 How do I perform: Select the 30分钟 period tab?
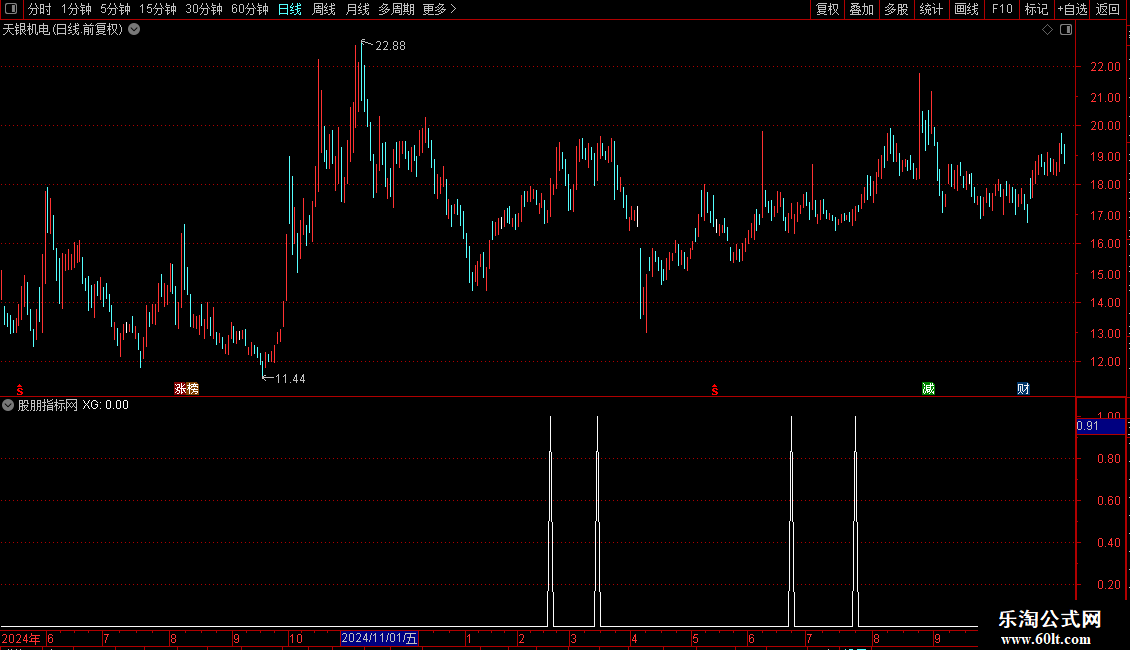point(204,9)
